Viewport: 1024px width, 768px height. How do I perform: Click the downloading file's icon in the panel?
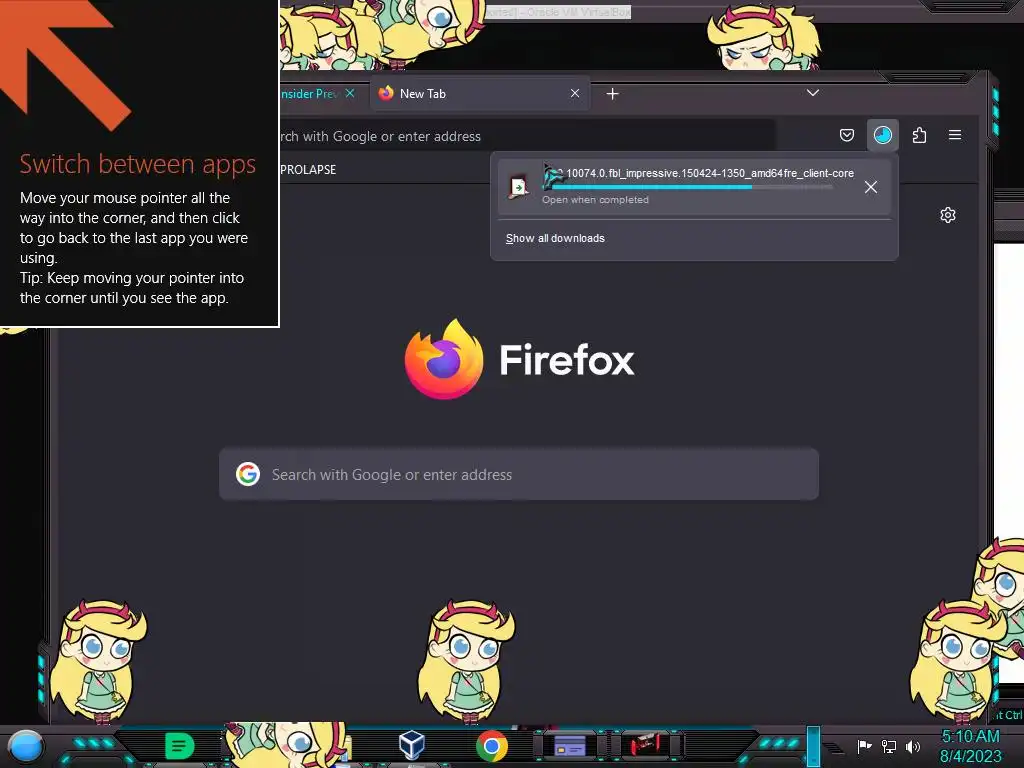pos(519,187)
